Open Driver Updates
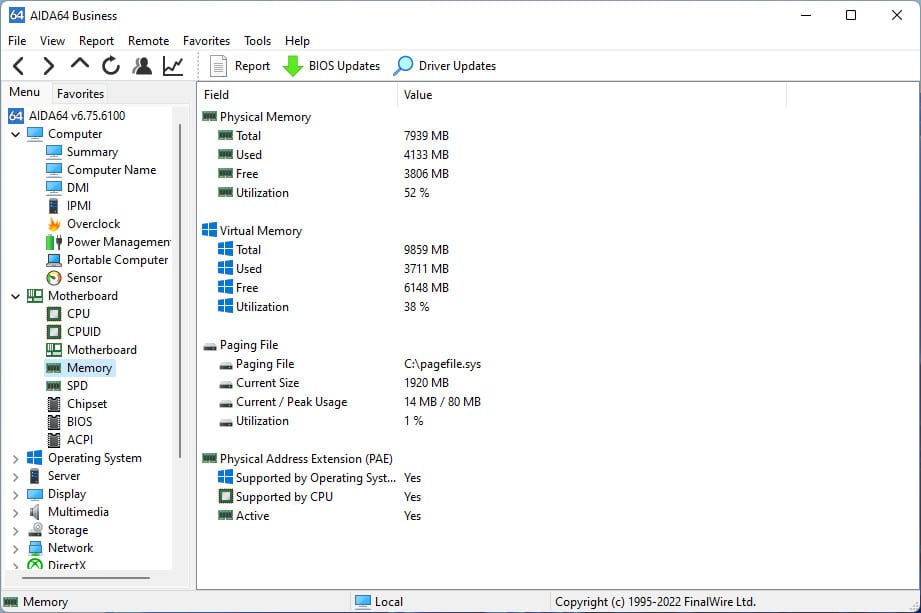The height and width of the screenshot is (613, 921). coord(445,66)
